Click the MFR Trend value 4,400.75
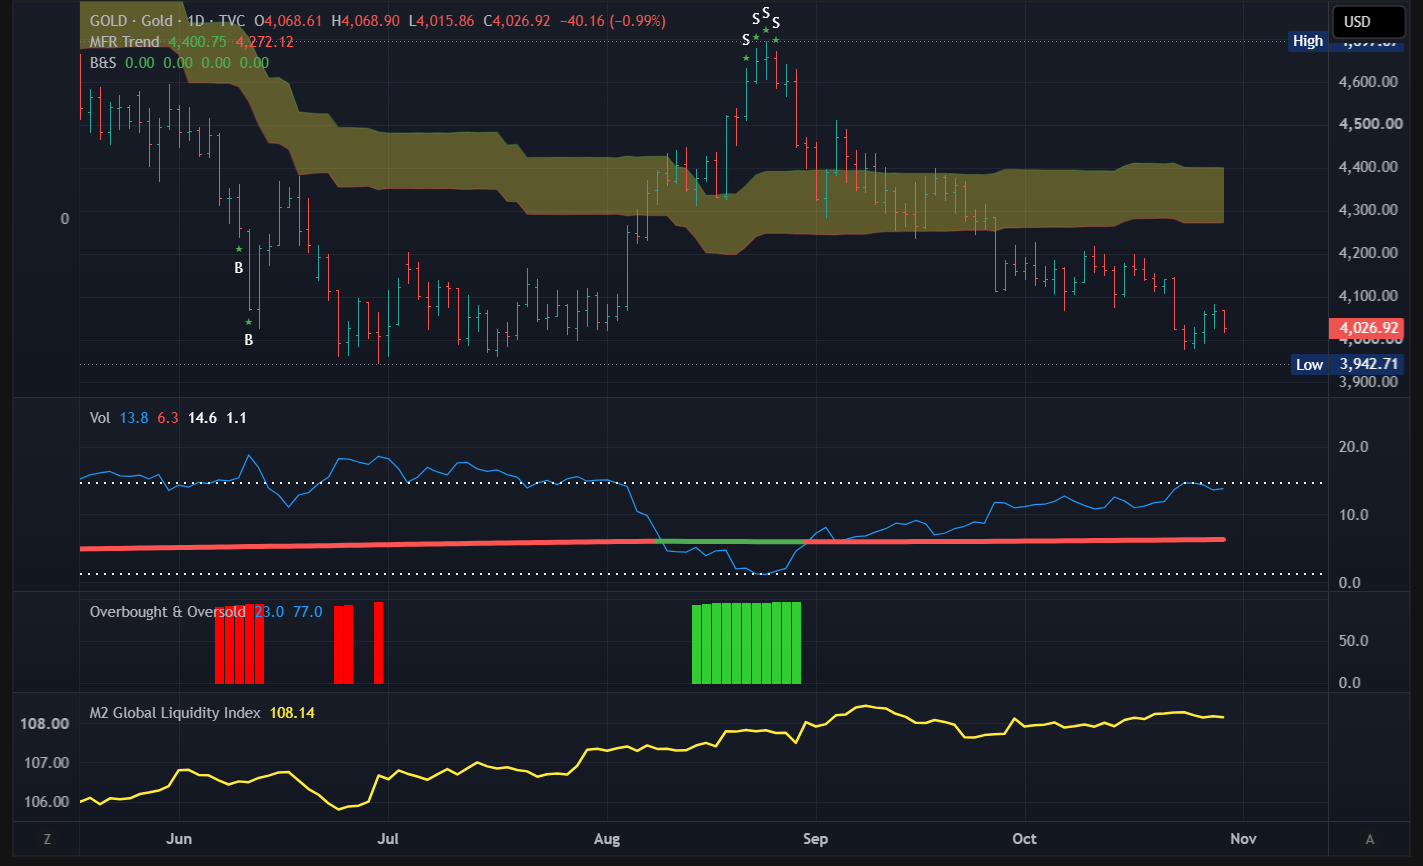 pos(198,42)
